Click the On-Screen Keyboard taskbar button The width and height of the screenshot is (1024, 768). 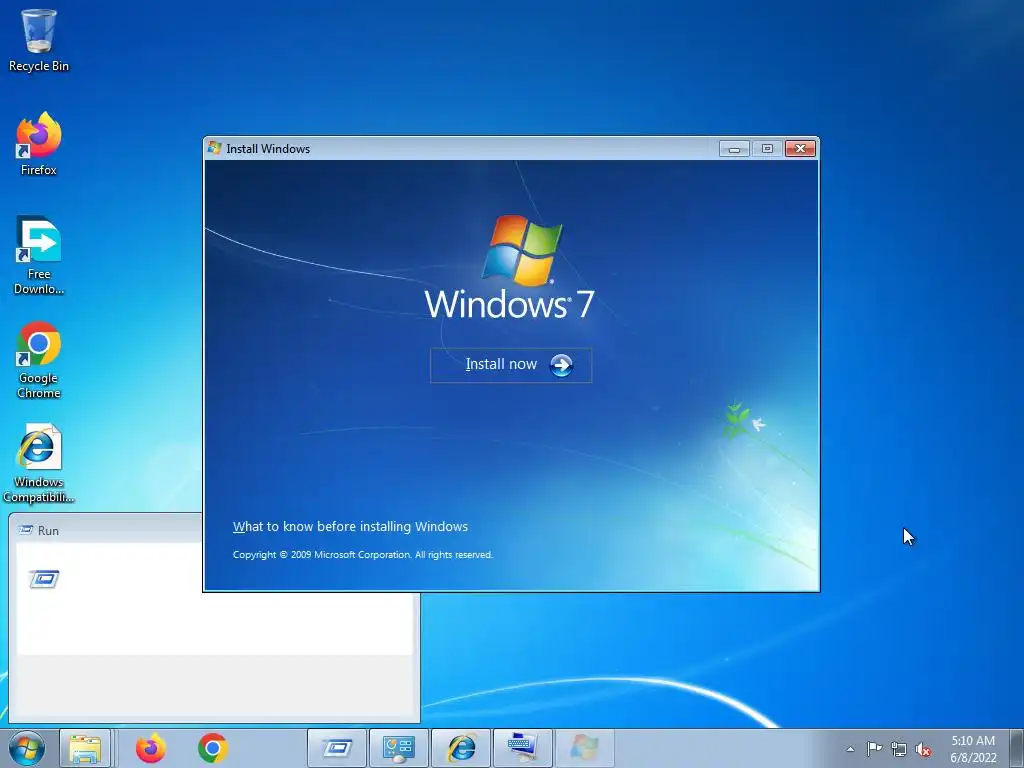point(522,748)
